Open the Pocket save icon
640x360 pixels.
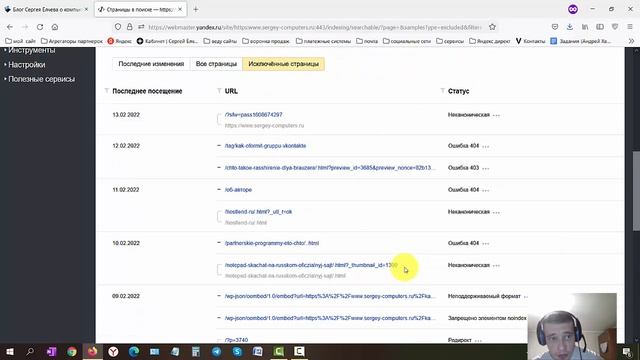pos(555,27)
